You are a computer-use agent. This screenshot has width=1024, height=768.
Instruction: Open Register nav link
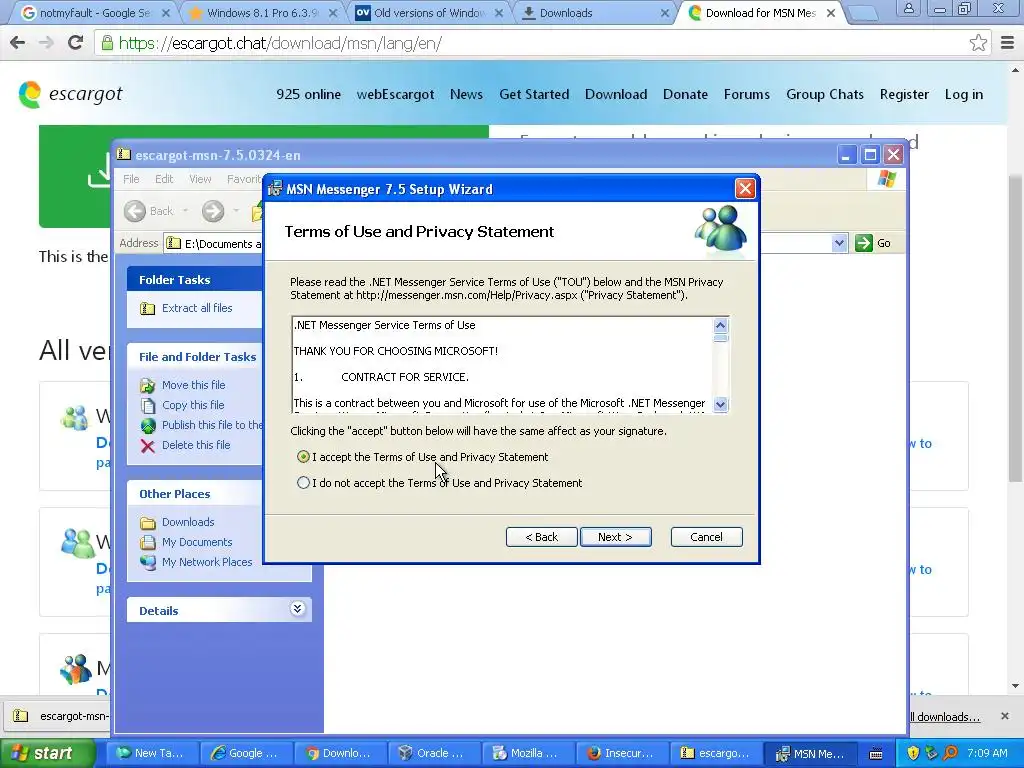click(904, 95)
